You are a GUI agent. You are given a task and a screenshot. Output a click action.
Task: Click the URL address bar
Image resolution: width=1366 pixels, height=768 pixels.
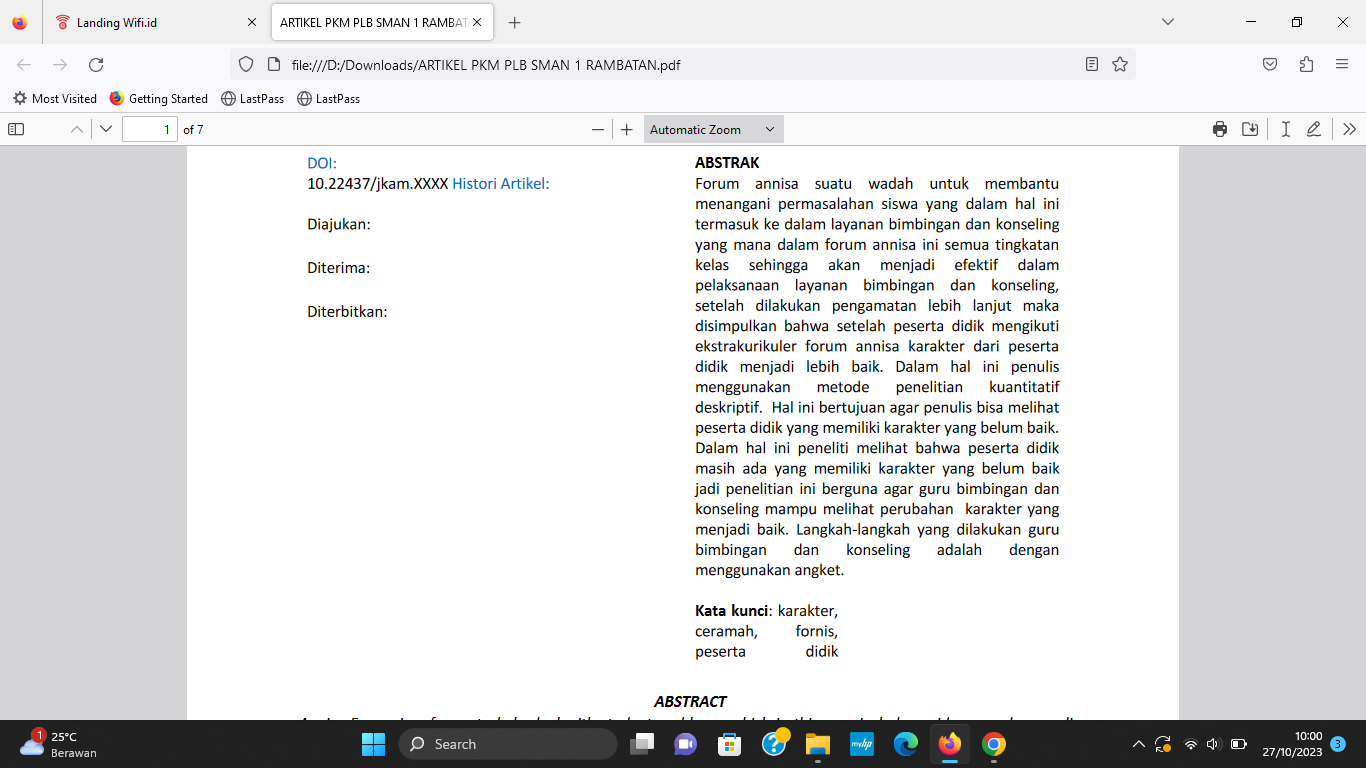pyautogui.click(x=680, y=64)
